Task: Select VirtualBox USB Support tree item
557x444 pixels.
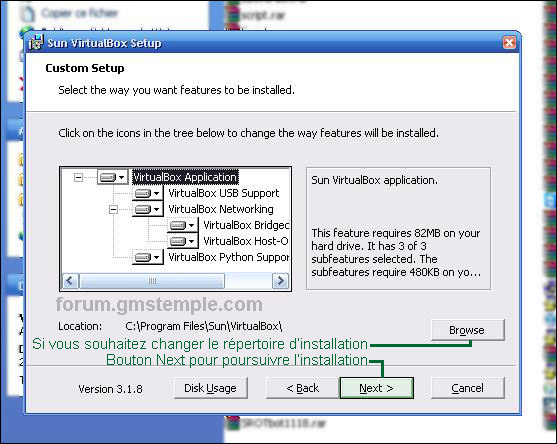Action: [x=224, y=193]
